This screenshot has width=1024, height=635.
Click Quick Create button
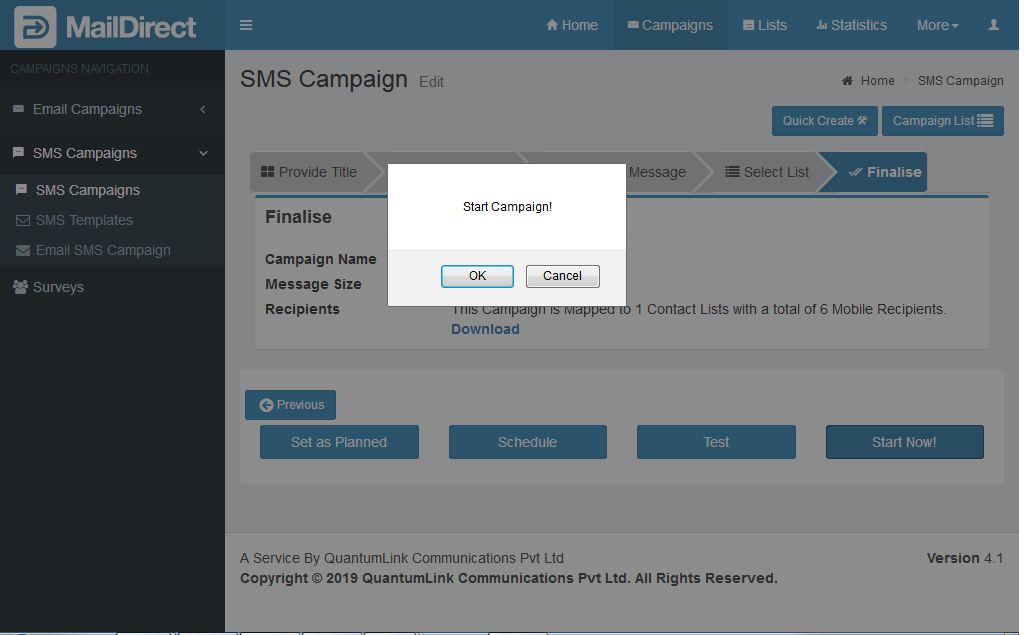[824, 121]
